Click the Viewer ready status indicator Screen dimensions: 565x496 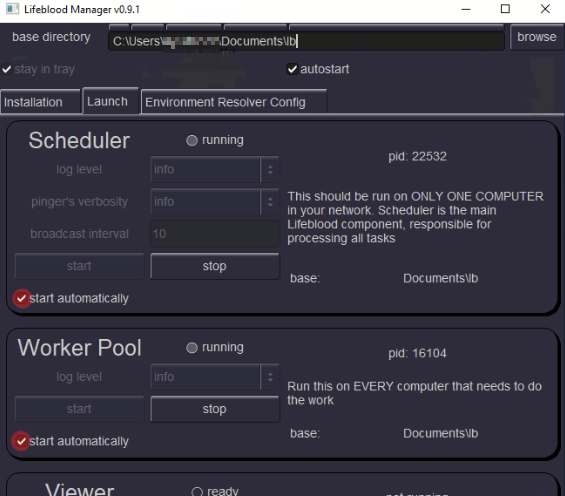tap(197, 492)
